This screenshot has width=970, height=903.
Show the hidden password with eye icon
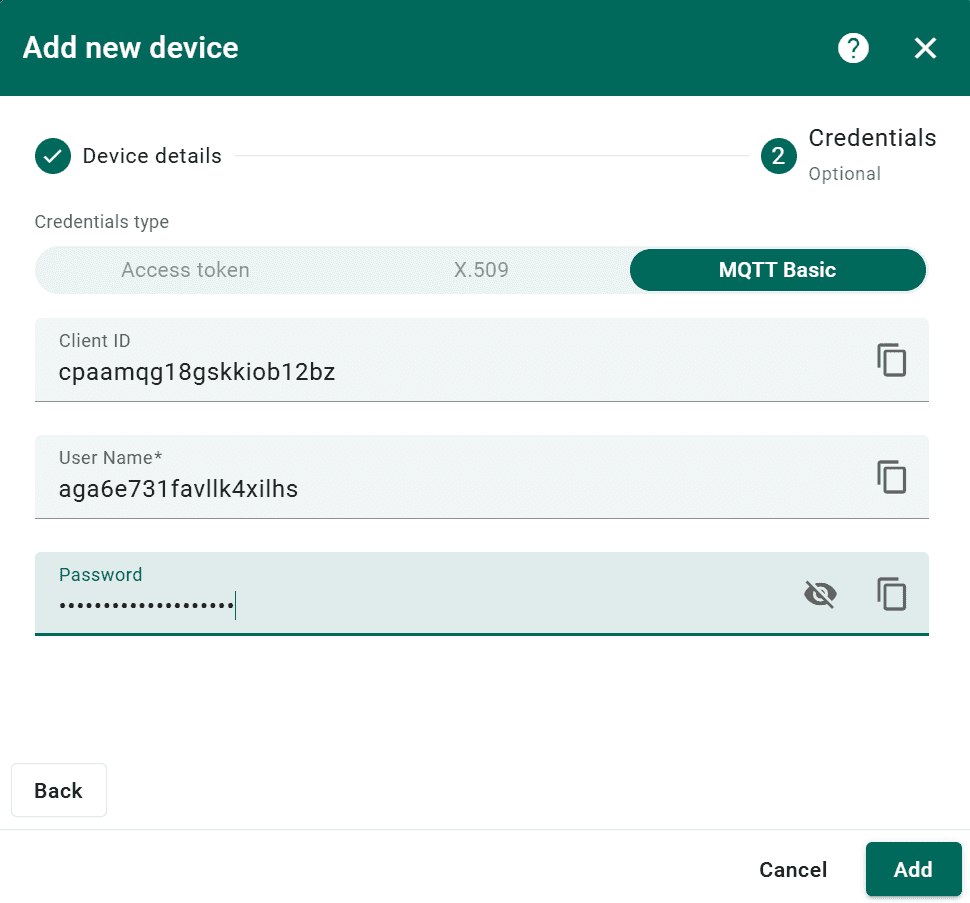coord(820,594)
